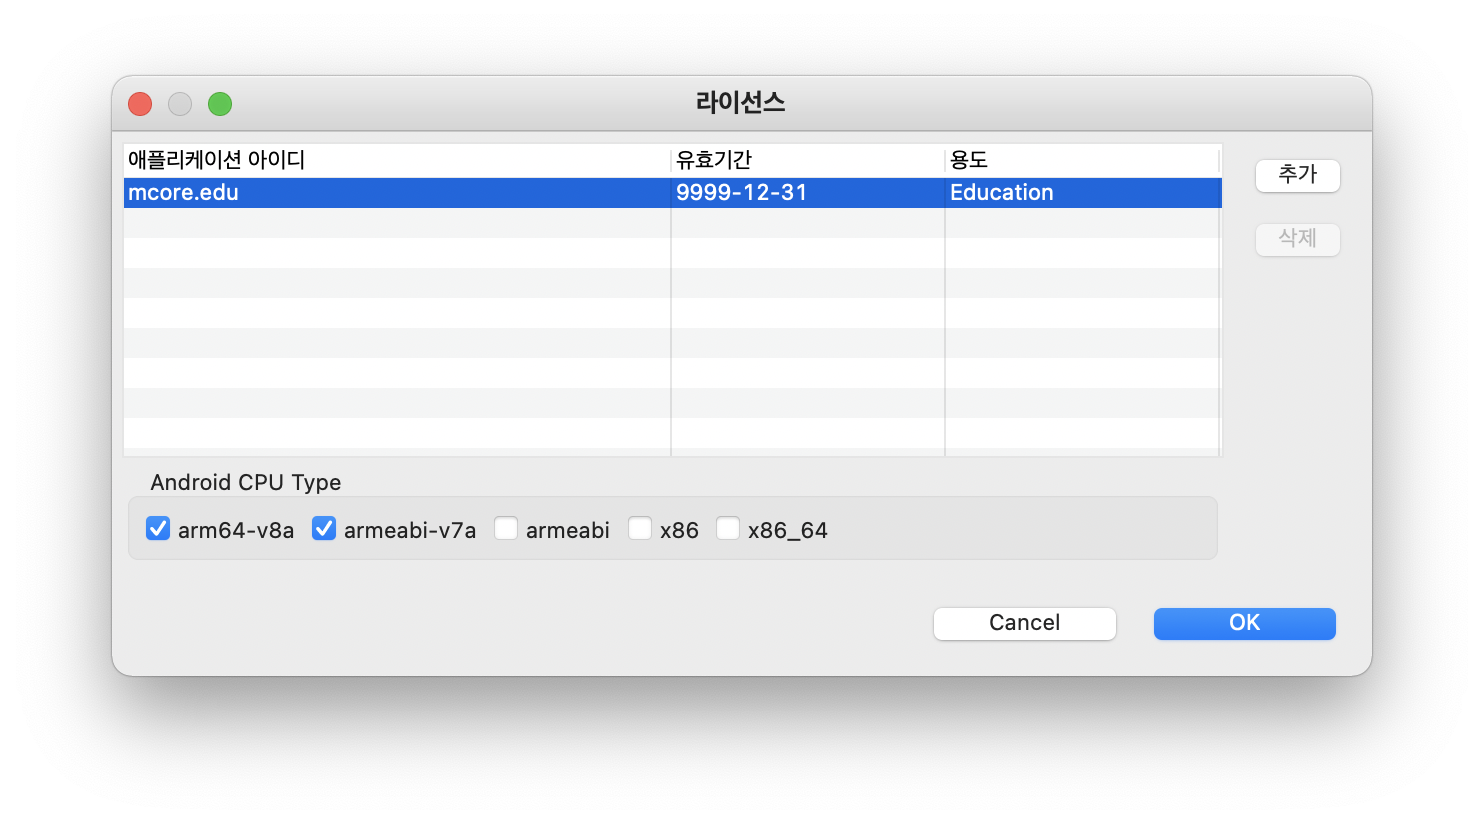The width and height of the screenshot is (1484, 824).
Task: Click the Education usage cell
Action: click(1083, 193)
